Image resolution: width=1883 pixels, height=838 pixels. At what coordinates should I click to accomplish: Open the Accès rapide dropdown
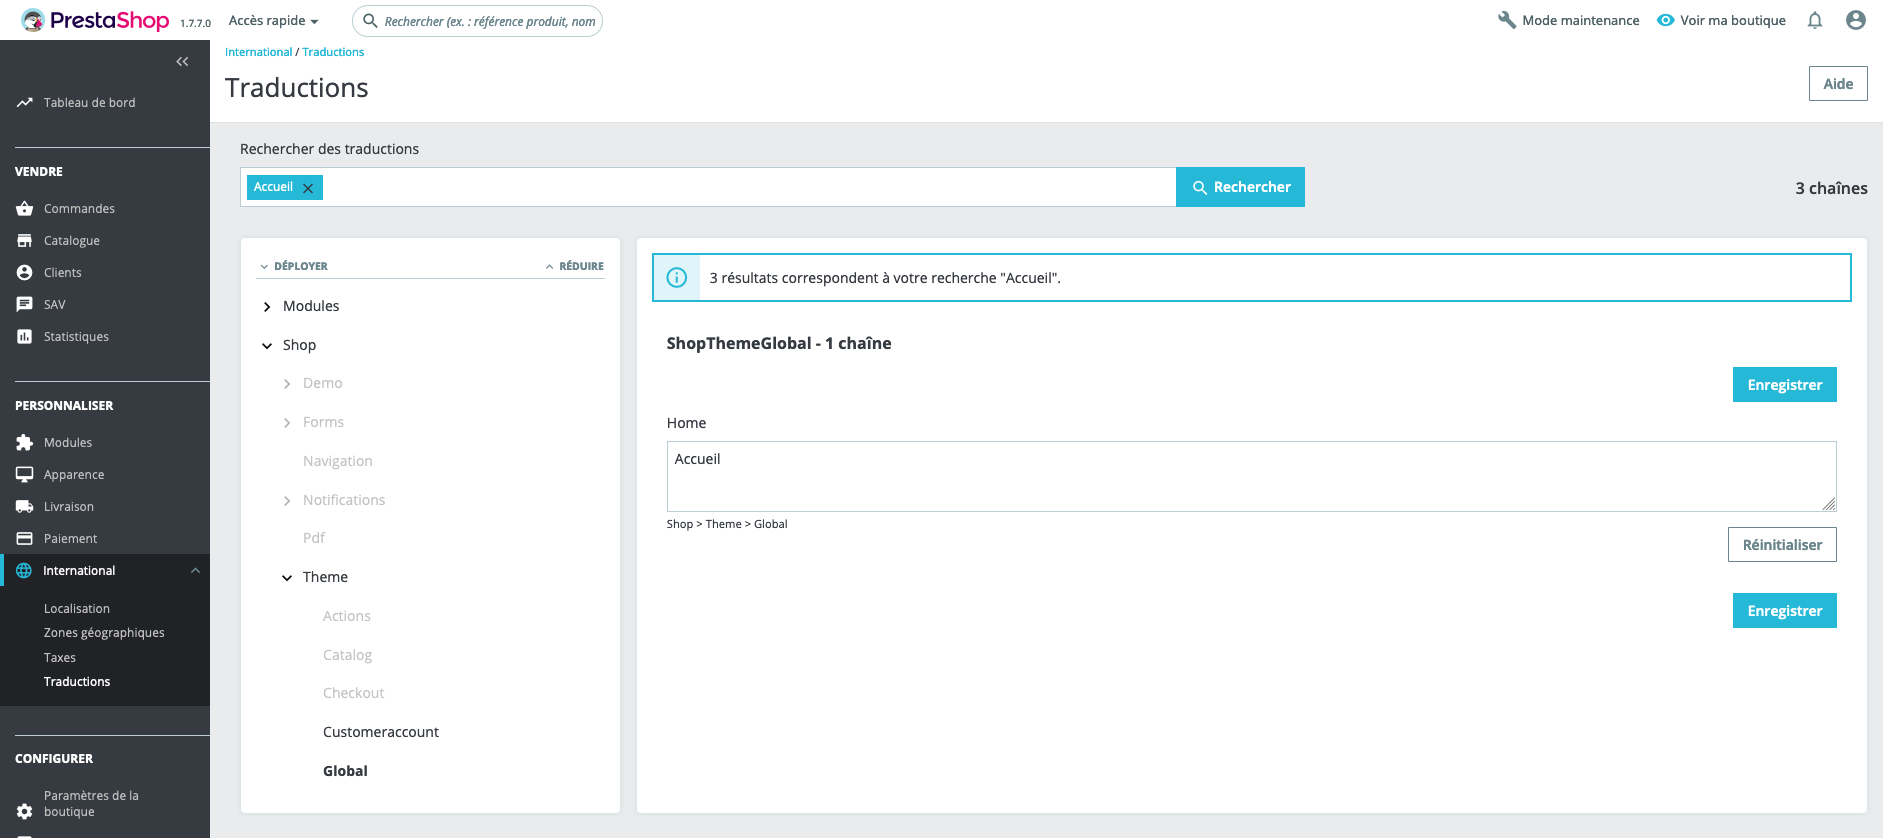[x=273, y=21]
